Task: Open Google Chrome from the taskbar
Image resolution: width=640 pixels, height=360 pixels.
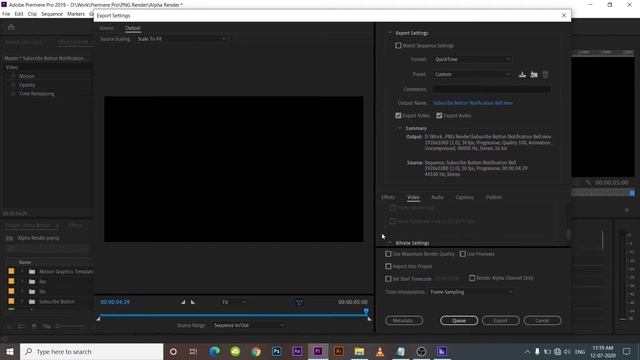Action: click(x=256, y=351)
